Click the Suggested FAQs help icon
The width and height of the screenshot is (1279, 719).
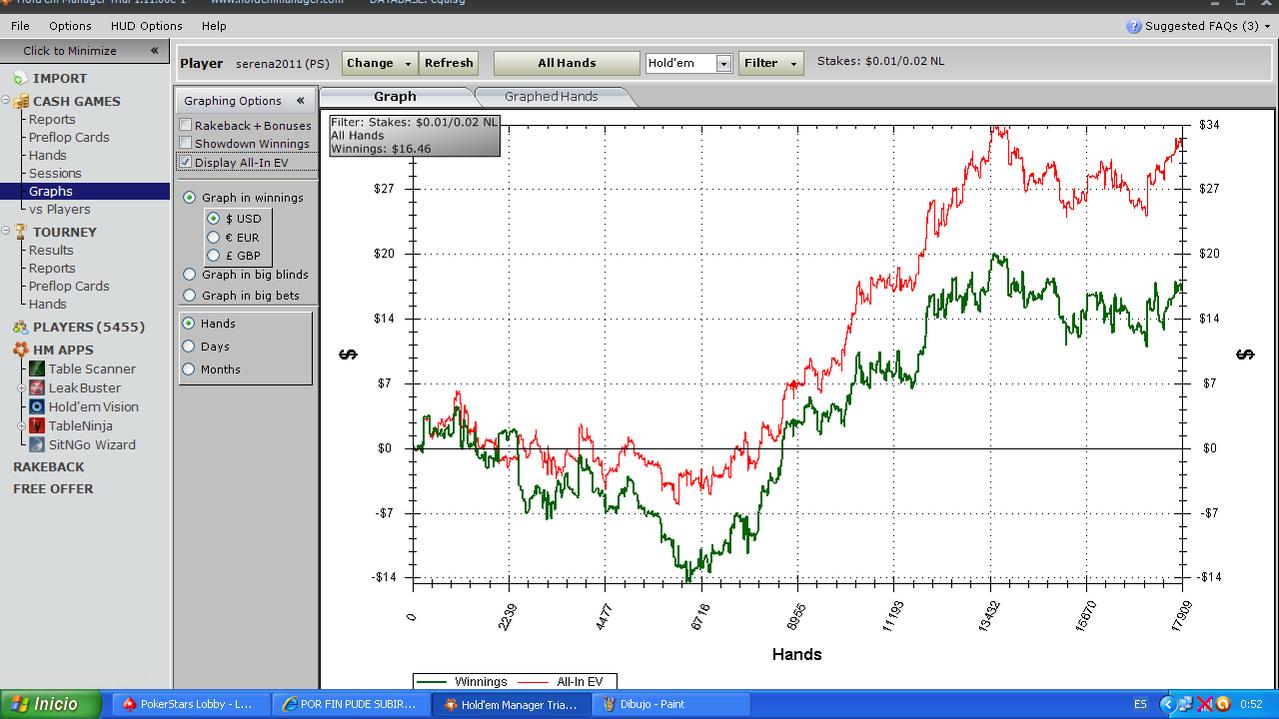pyautogui.click(x=1134, y=26)
